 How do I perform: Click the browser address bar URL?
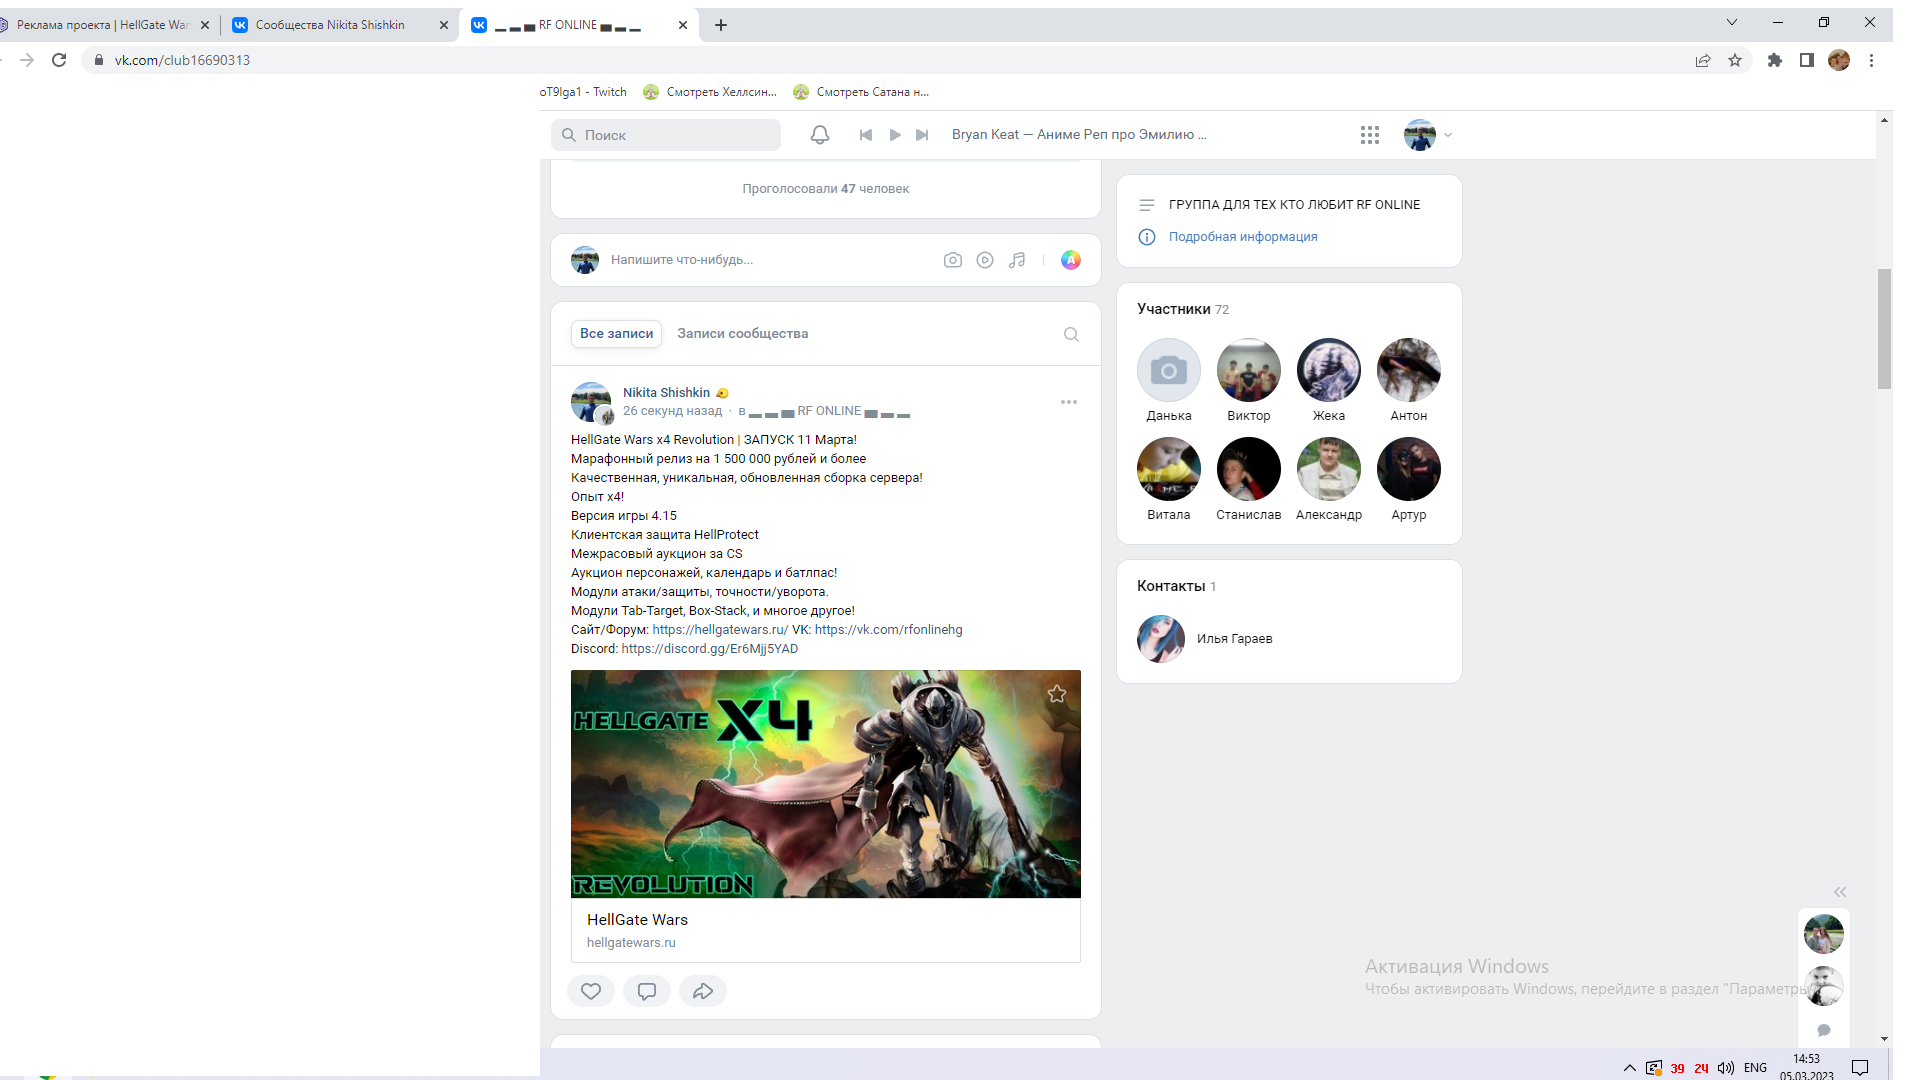click(x=182, y=60)
